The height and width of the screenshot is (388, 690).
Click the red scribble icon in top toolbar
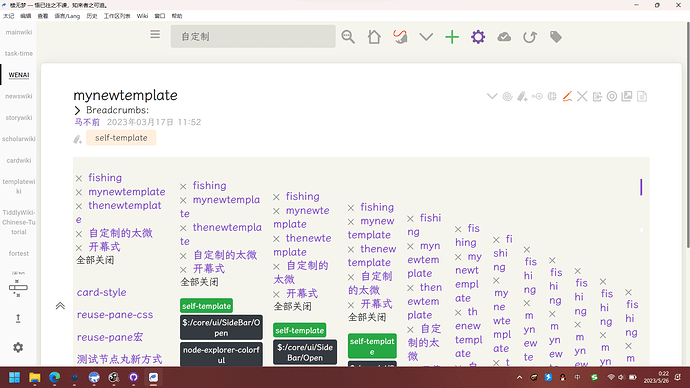[x=400, y=37]
